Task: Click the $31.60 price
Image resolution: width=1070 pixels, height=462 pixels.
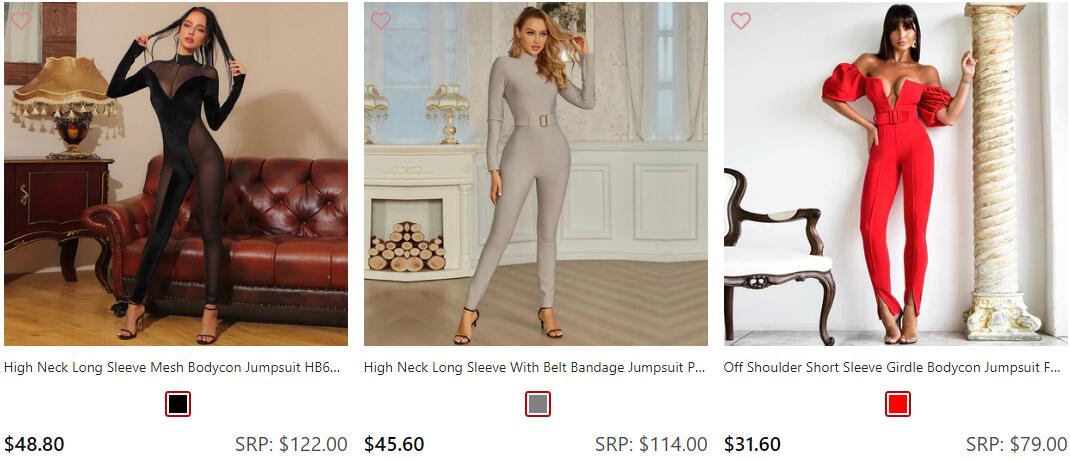Action: tap(752, 444)
